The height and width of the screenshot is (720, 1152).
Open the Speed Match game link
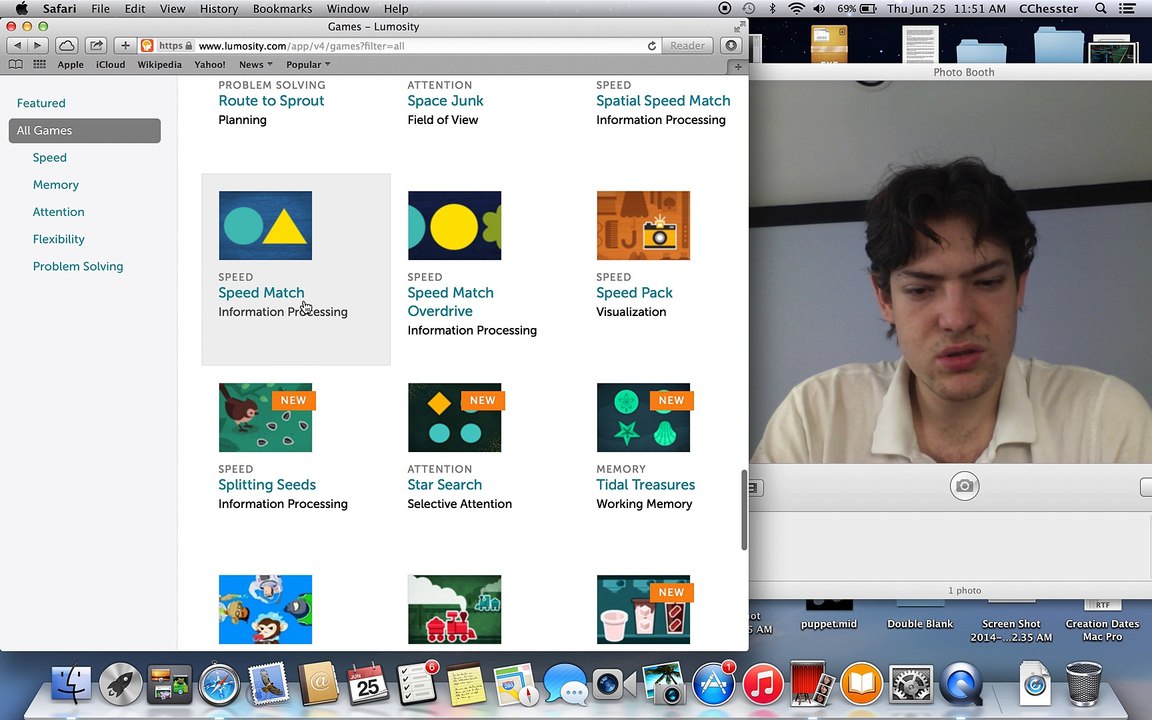tap(261, 292)
